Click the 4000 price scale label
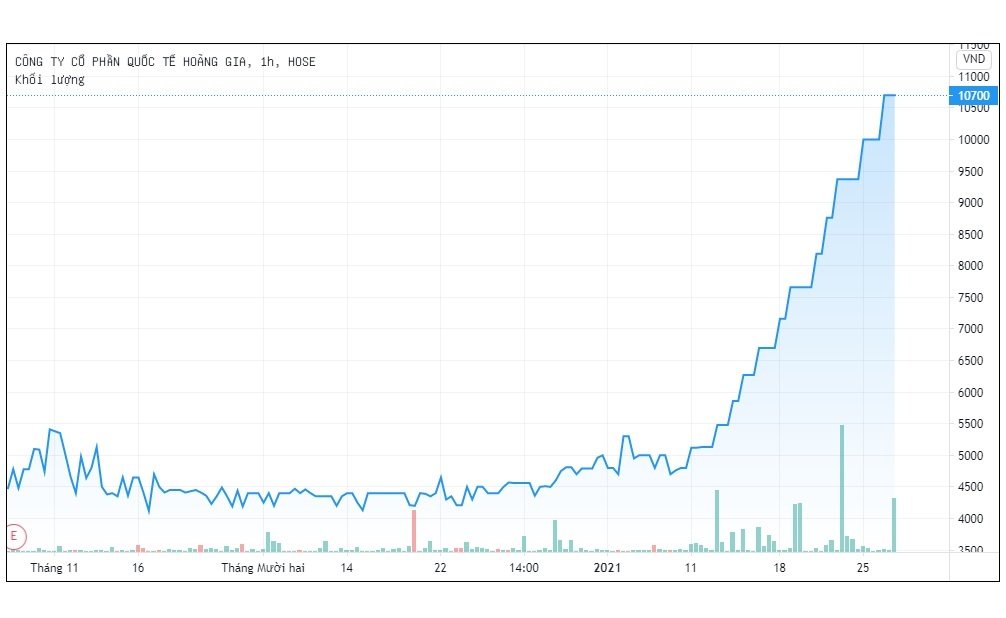Screen dimensions: 1006x618 [974, 519]
